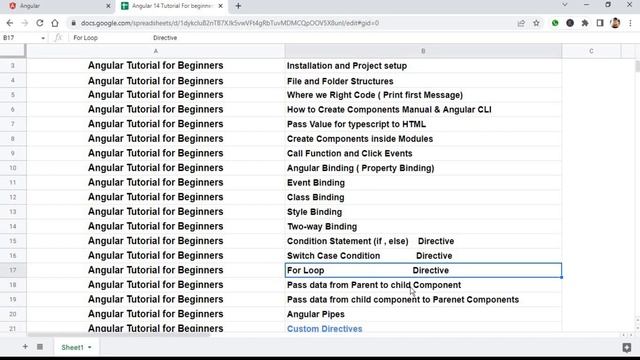Select cell "Pass Value for typescript to HTML"
The width and height of the screenshot is (640, 360).
423,124
